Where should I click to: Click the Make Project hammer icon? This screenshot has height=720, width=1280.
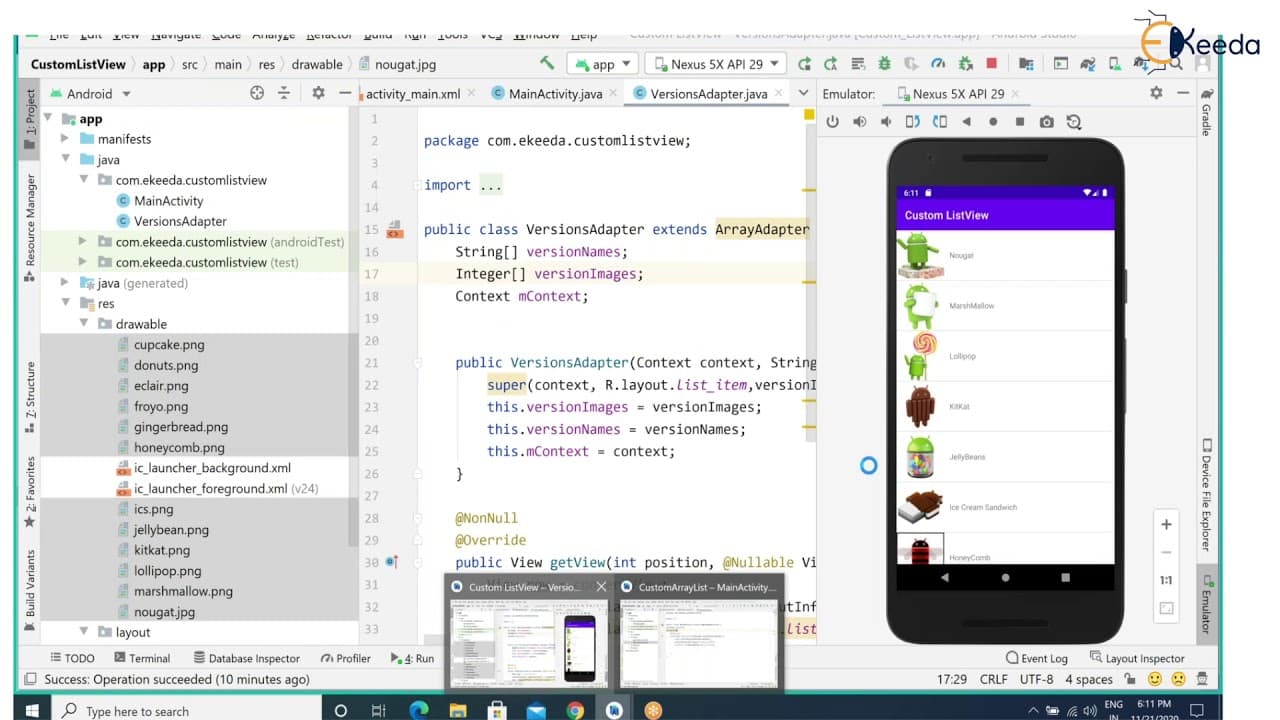(x=547, y=63)
